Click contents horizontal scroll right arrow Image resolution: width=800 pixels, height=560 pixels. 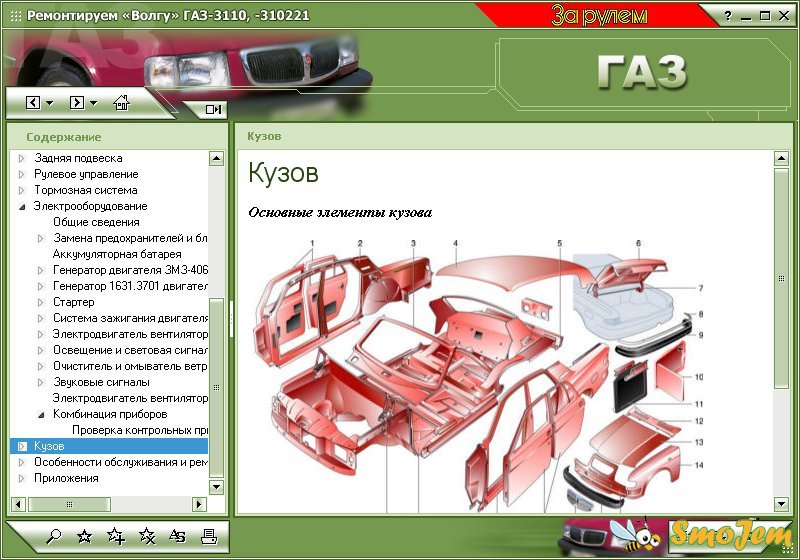click(199, 504)
